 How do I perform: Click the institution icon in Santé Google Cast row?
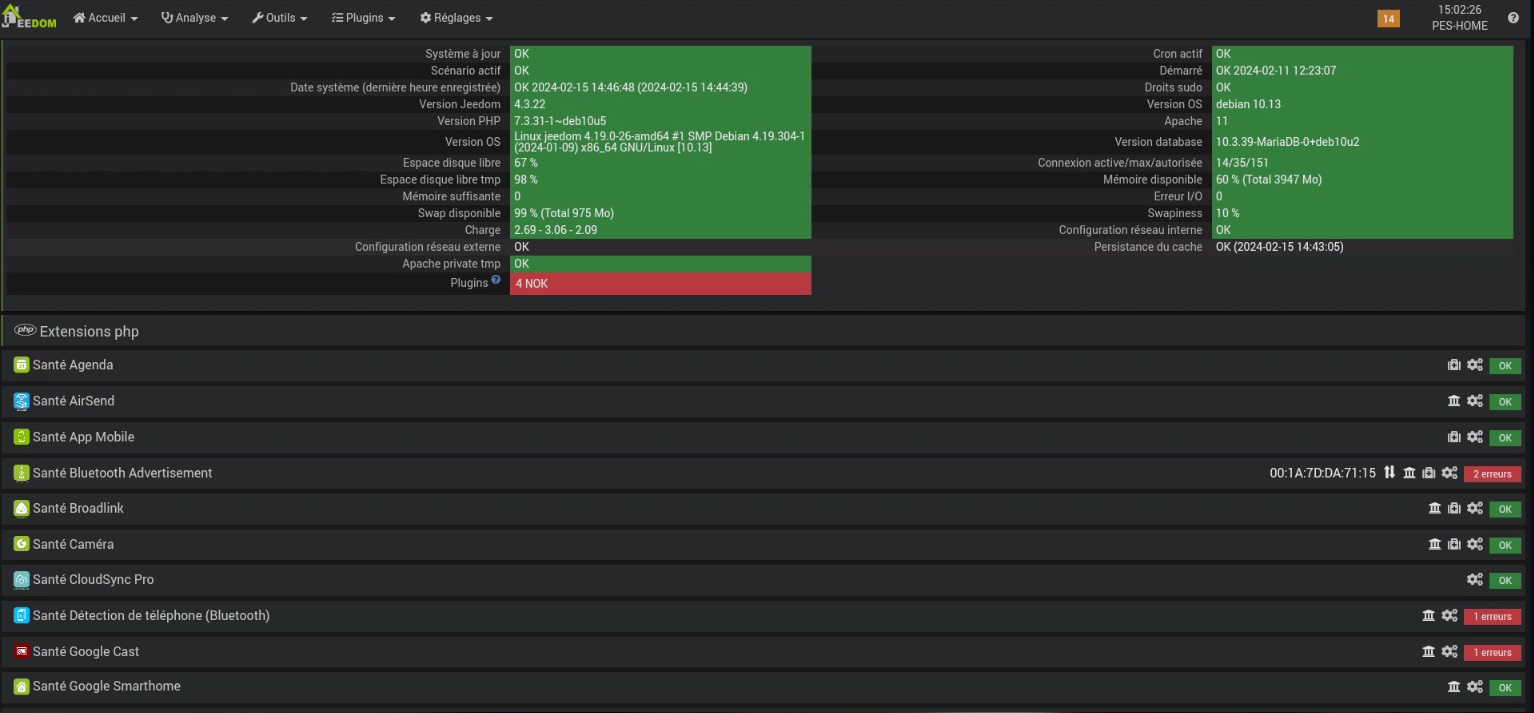tap(1429, 652)
